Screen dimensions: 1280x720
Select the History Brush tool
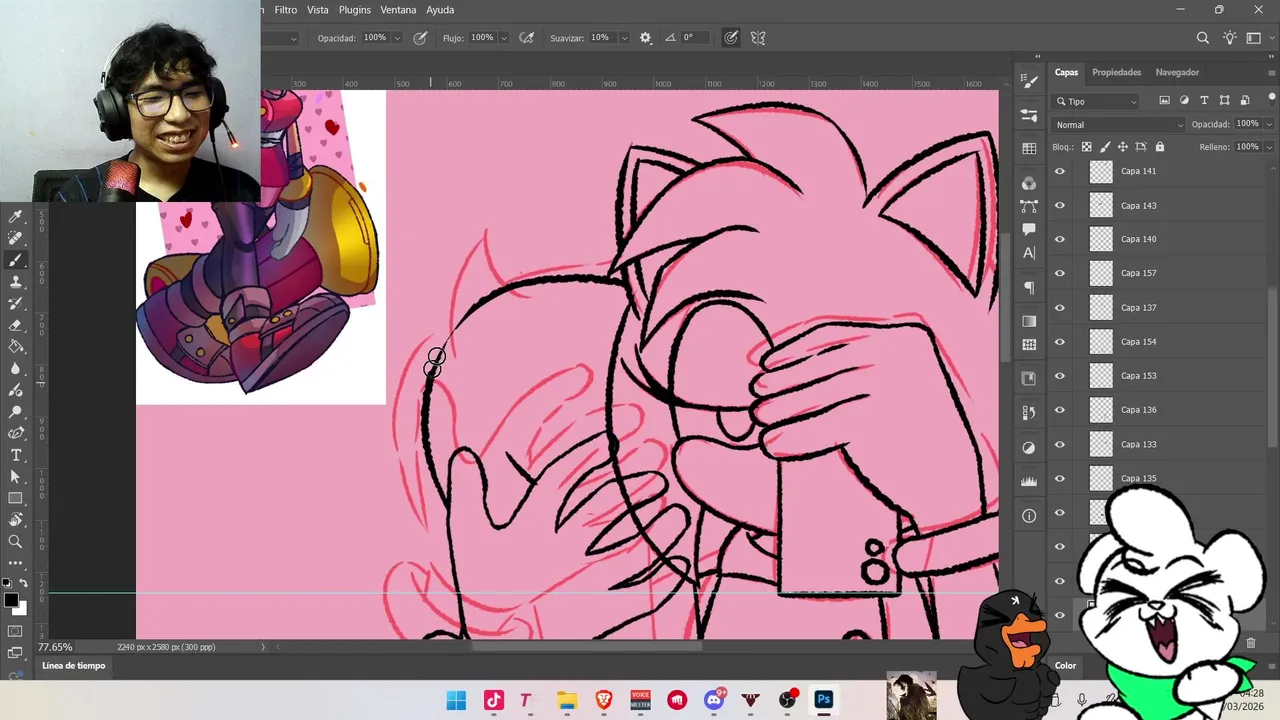pos(15,304)
